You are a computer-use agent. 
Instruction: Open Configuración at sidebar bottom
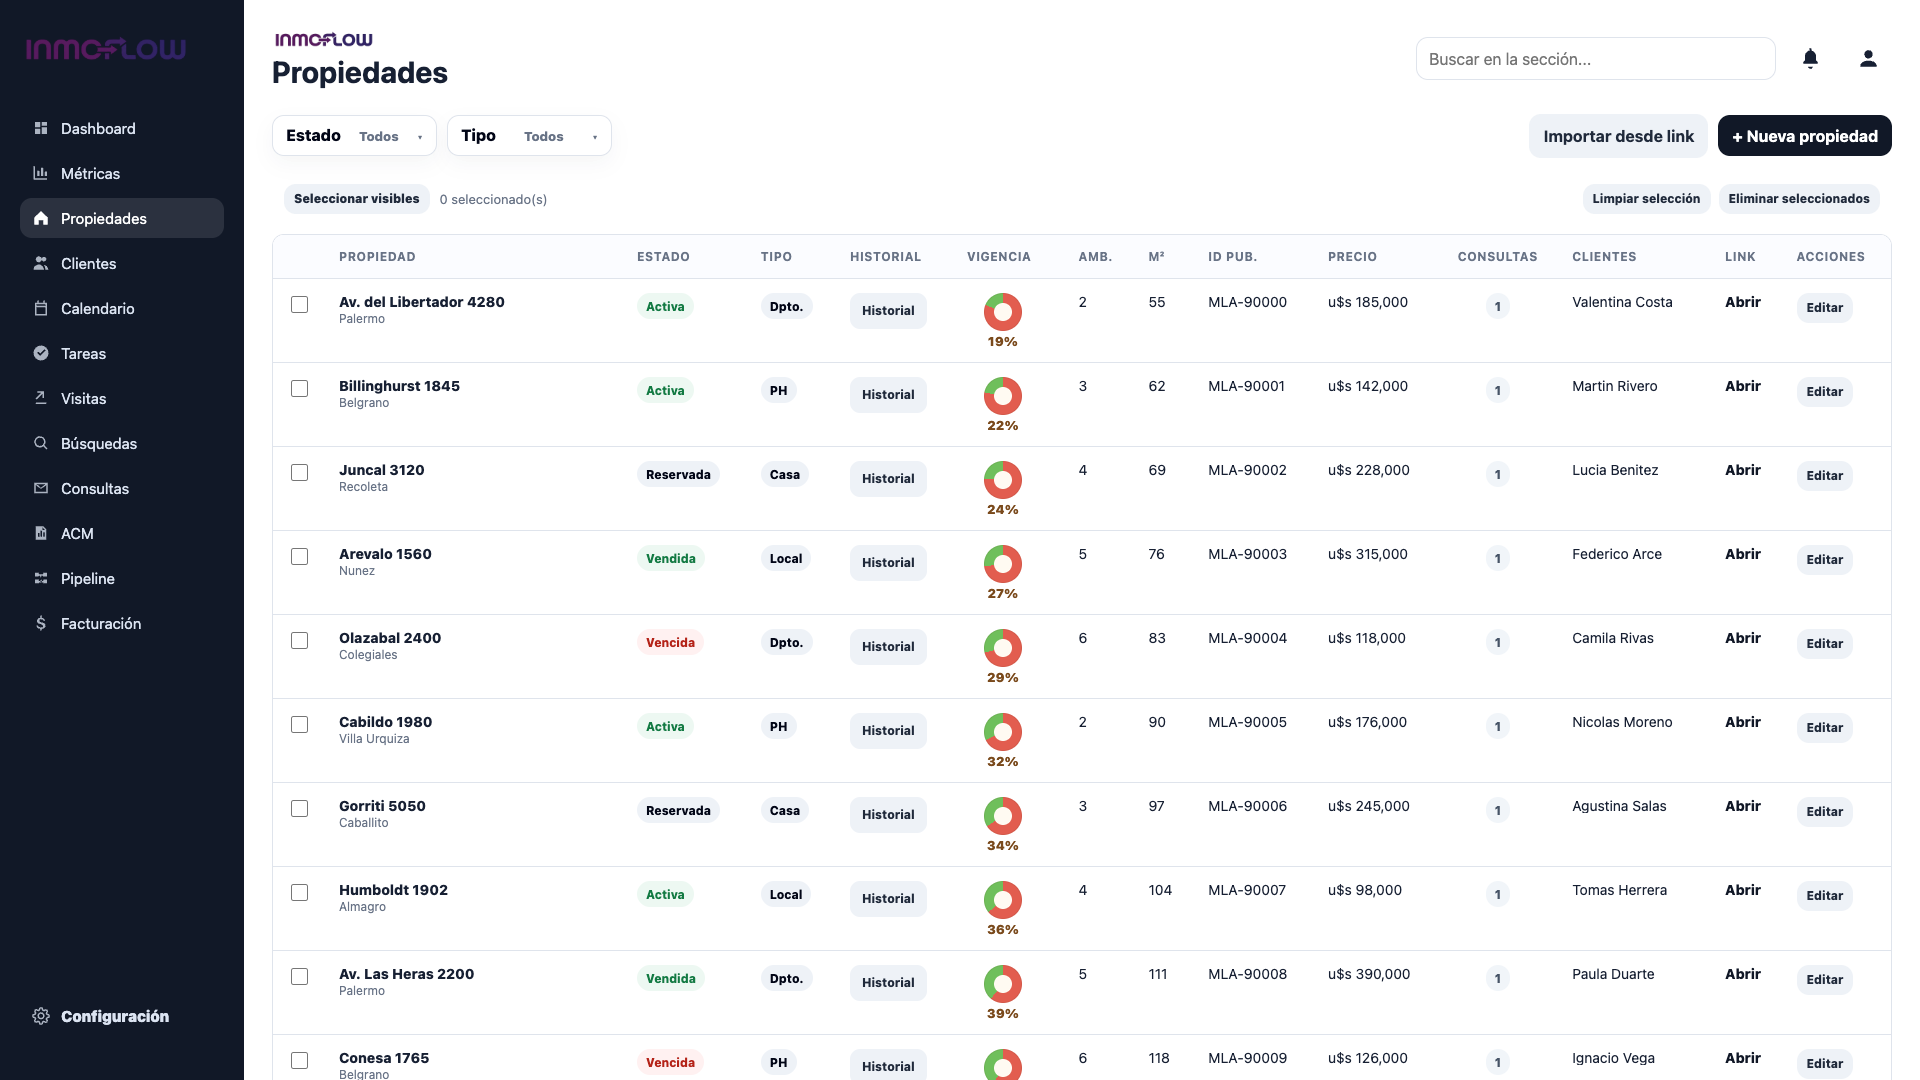click(x=122, y=1016)
